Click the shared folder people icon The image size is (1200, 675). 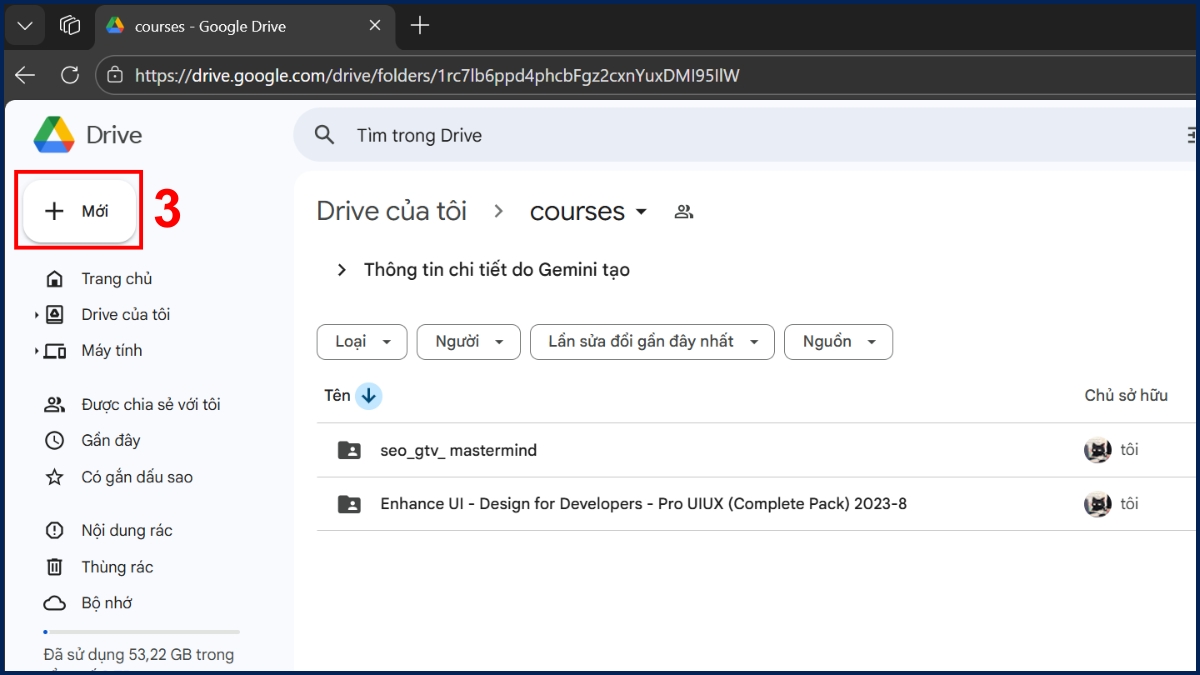point(684,212)
